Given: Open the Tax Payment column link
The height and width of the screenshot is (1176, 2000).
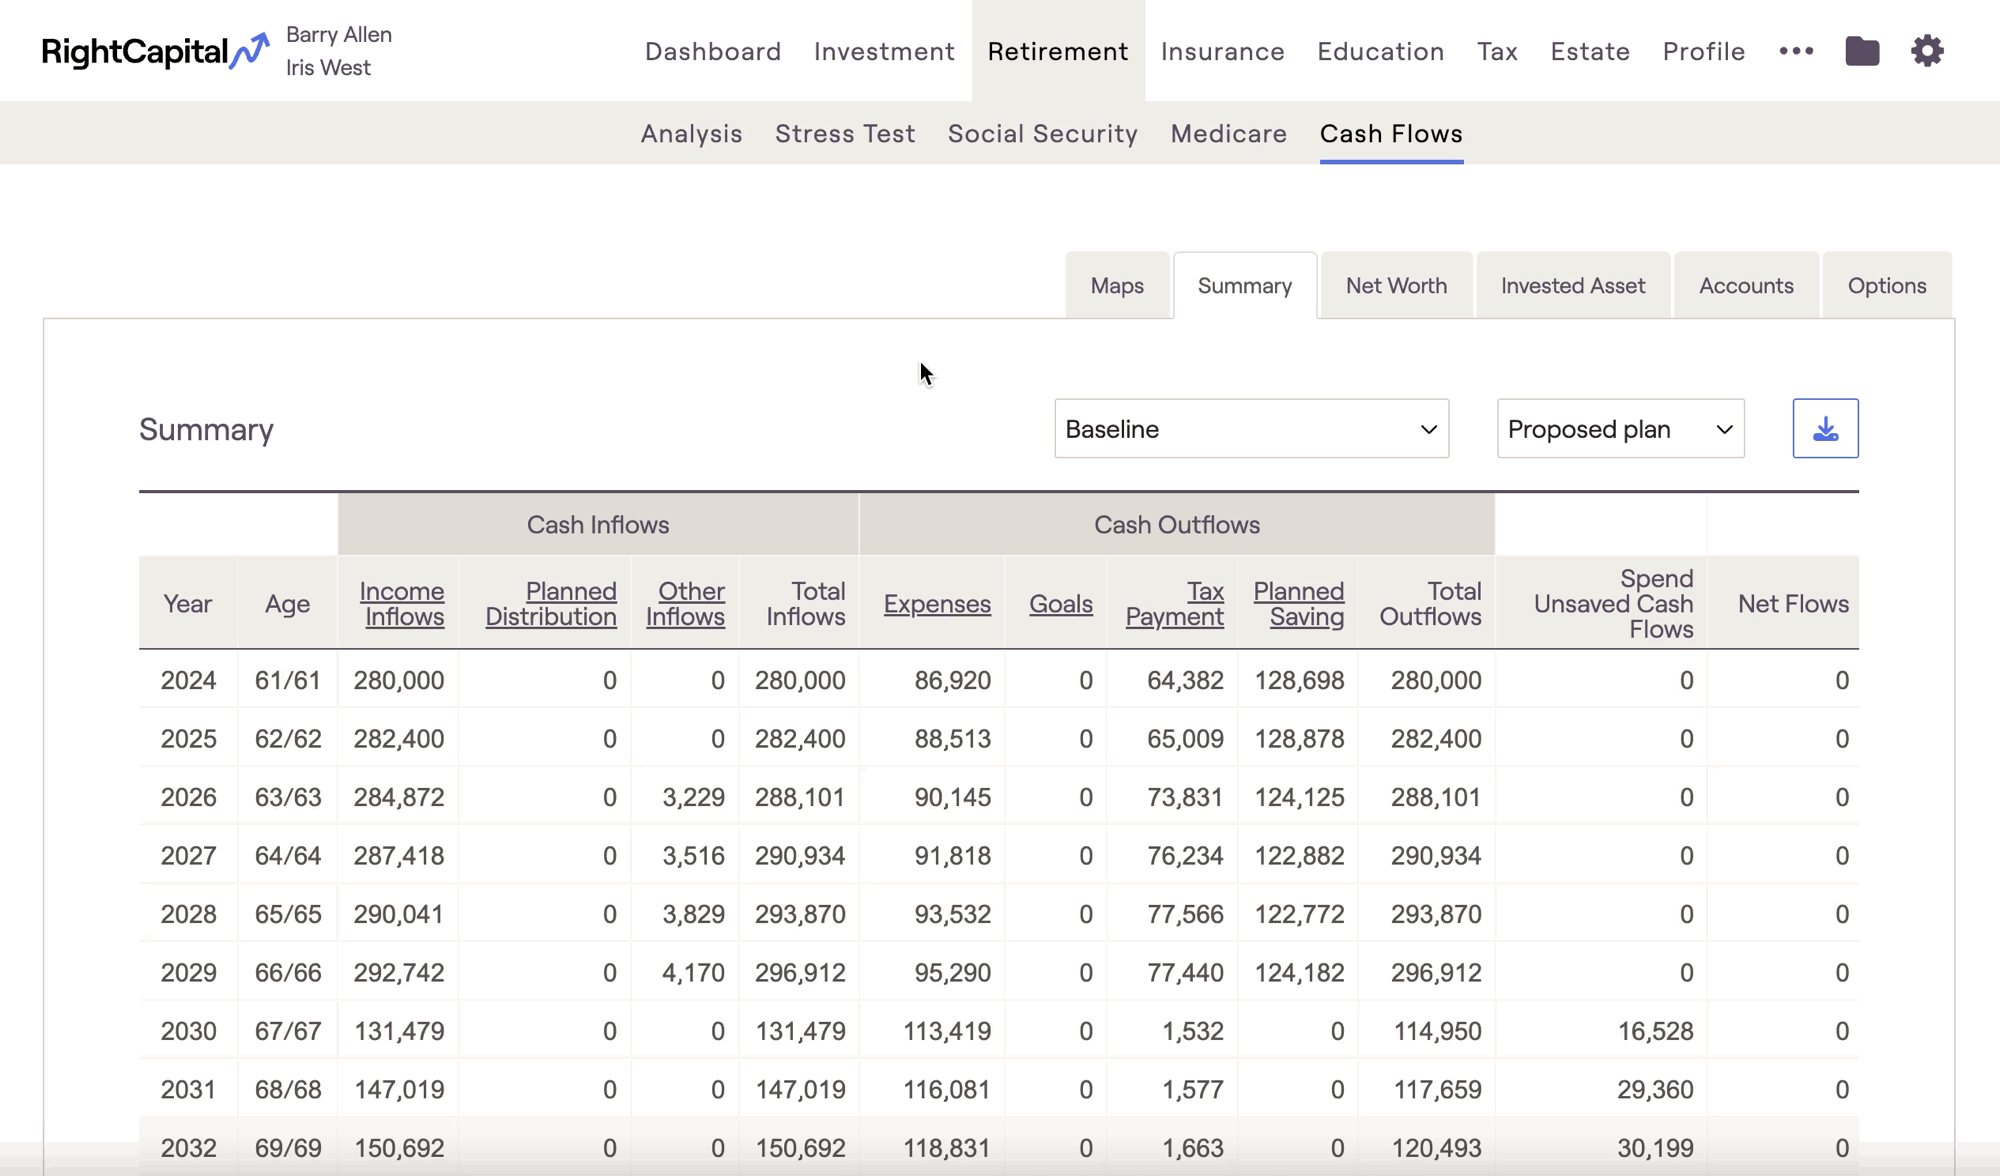Looking at the screenshot, I should tap(1175, 604).
